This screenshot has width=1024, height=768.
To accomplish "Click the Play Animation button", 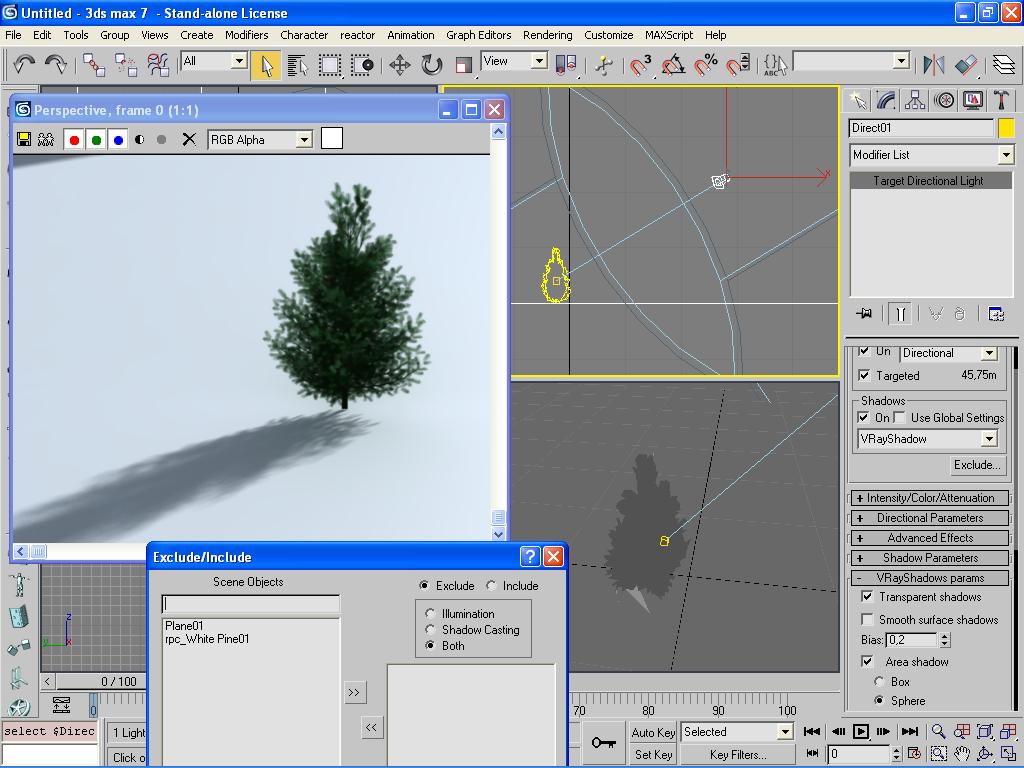I will click(x=861, y=732).
